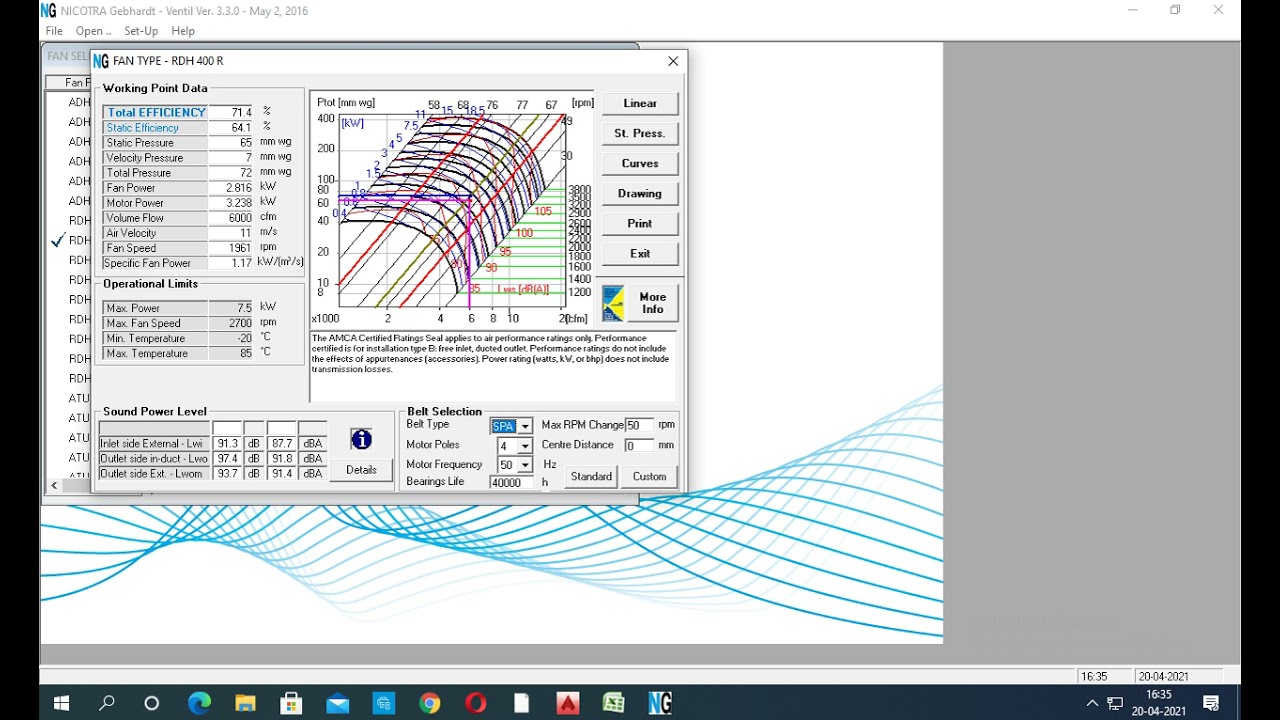Open the 'Open ..' menu

point(93,31)
